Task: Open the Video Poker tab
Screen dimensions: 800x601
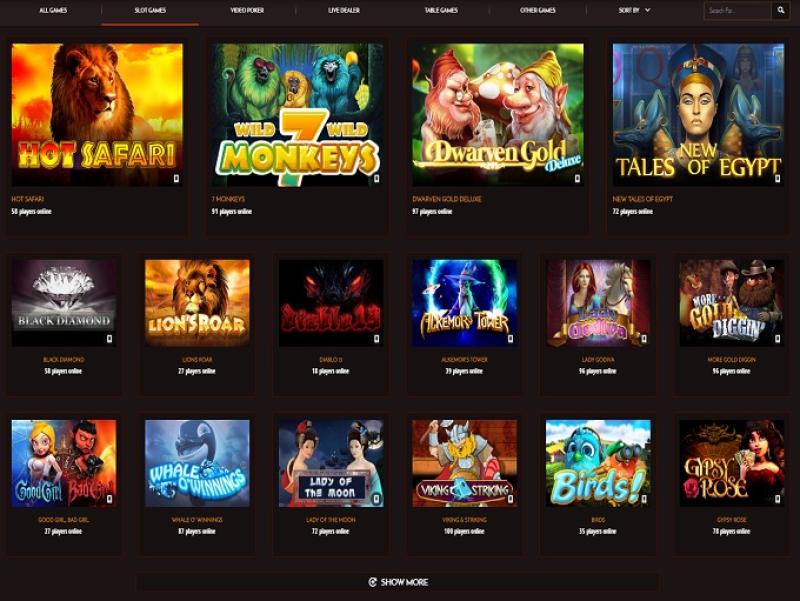Action: (247, 10)
